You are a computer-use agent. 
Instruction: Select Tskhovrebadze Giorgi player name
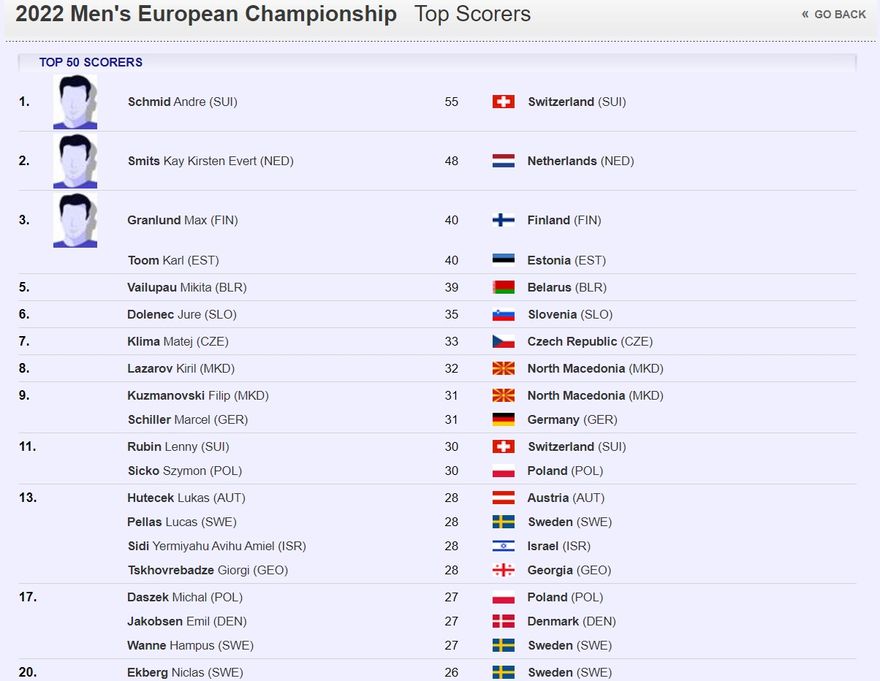(x=208, y=570)
